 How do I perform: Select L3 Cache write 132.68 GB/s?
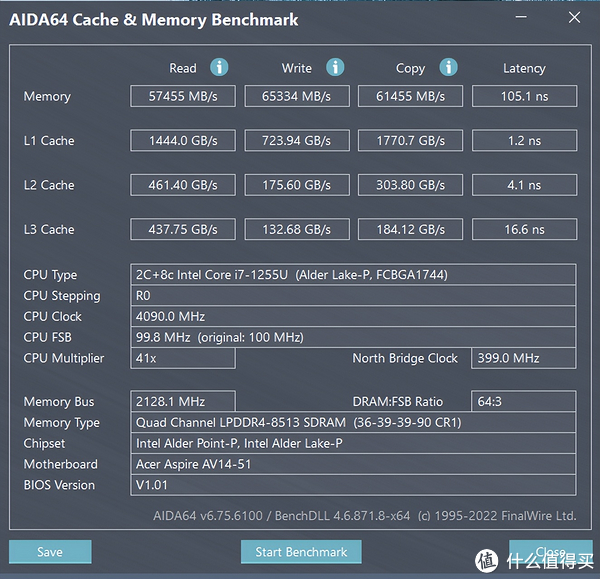click(297, 229)
